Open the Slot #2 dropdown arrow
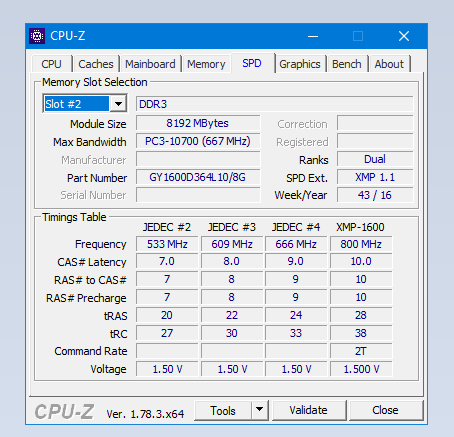Viewport: 454px width, 437px height. click(118, 104)
